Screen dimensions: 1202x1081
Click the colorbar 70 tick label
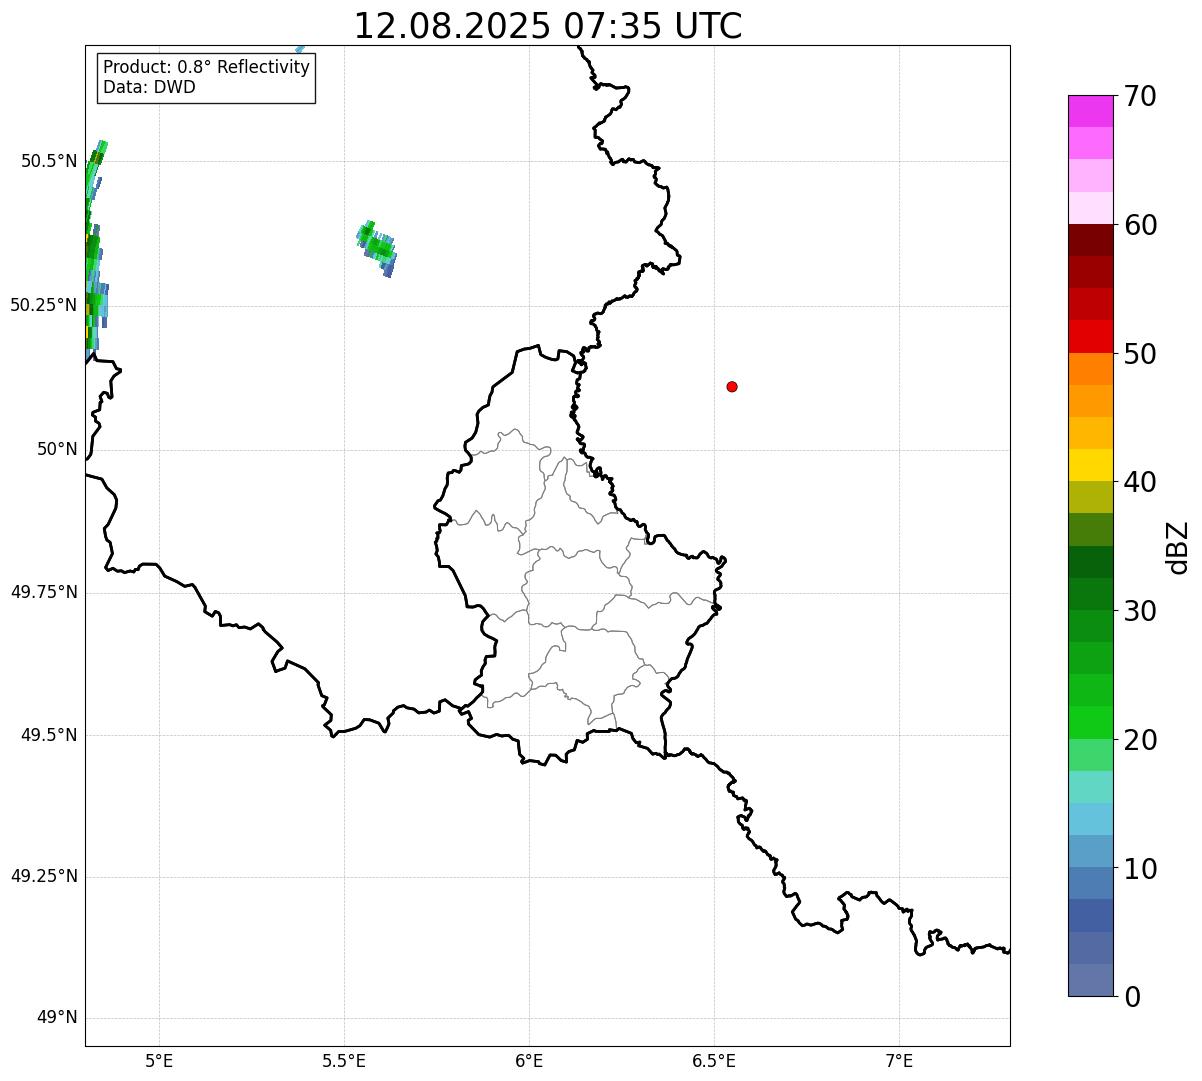click(x=1140, y=96)
